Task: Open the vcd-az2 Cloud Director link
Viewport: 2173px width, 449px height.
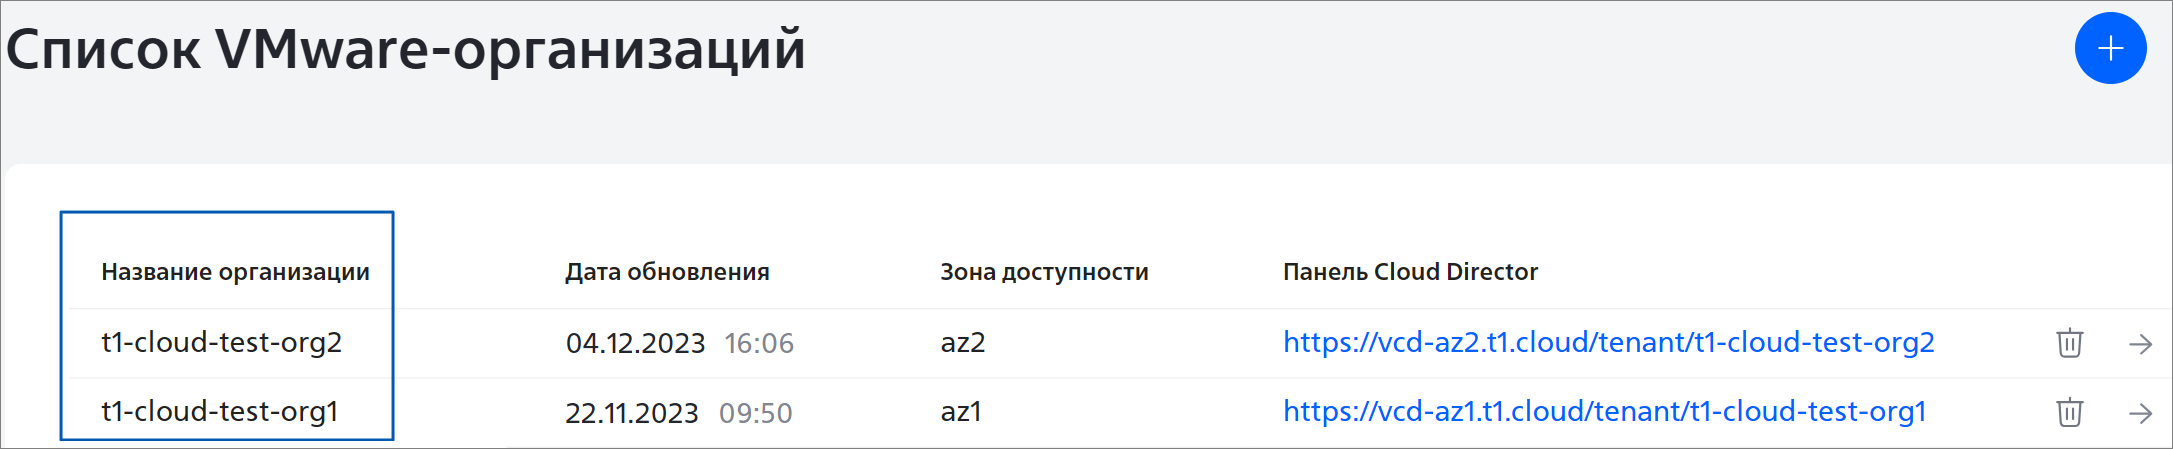Action: tap(1608, 342)
